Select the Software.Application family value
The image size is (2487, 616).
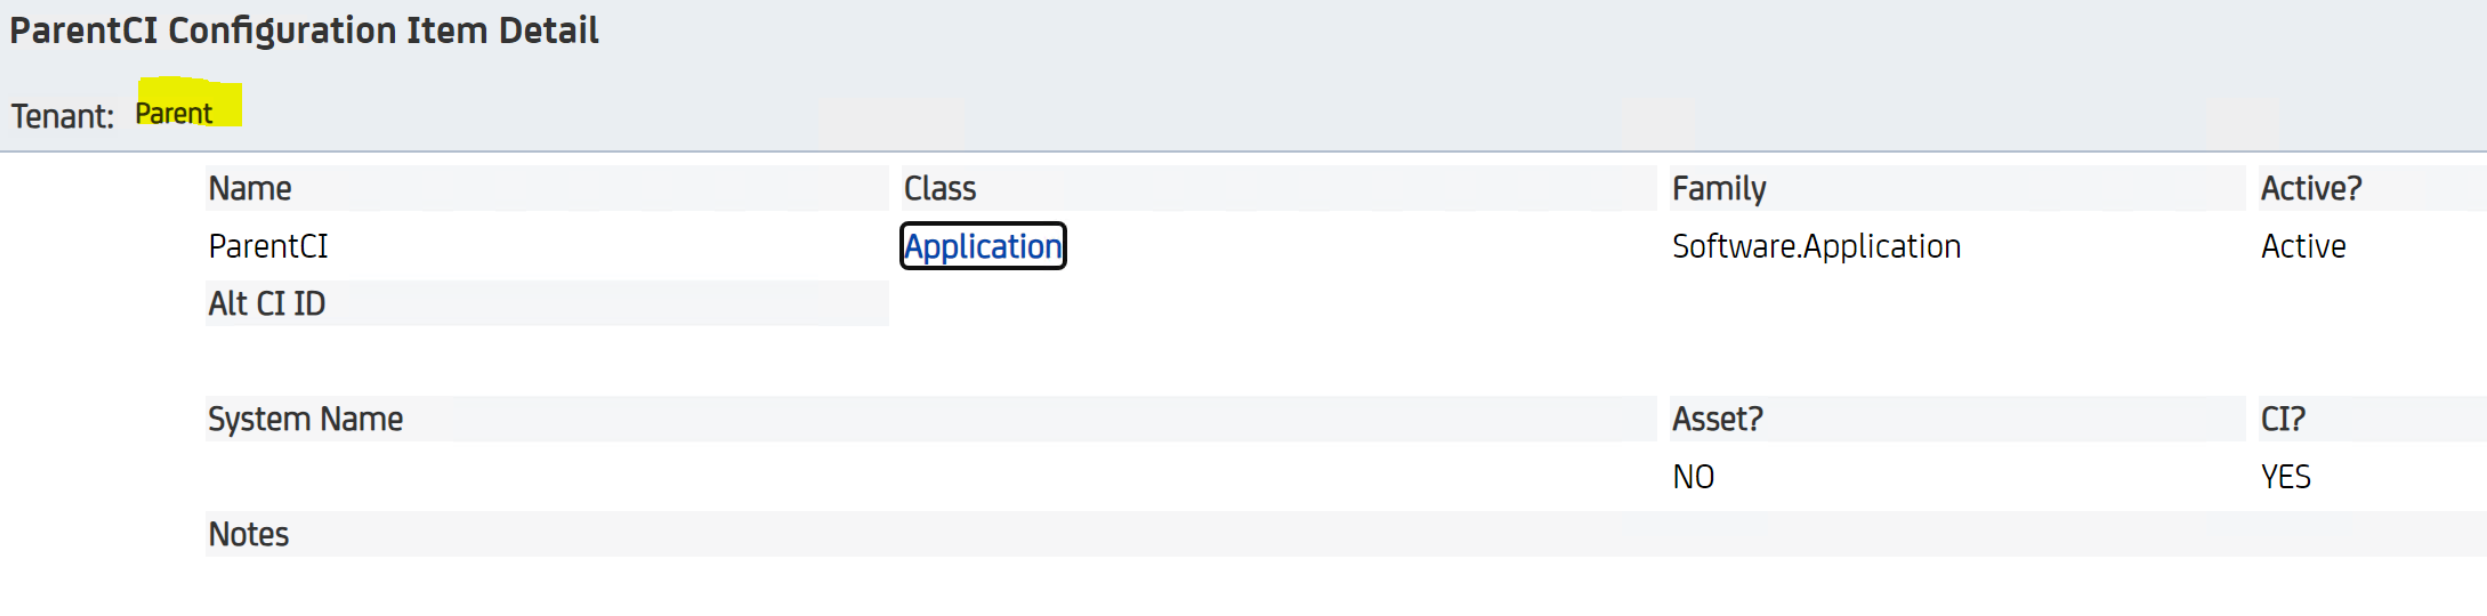coord(1816,246)
